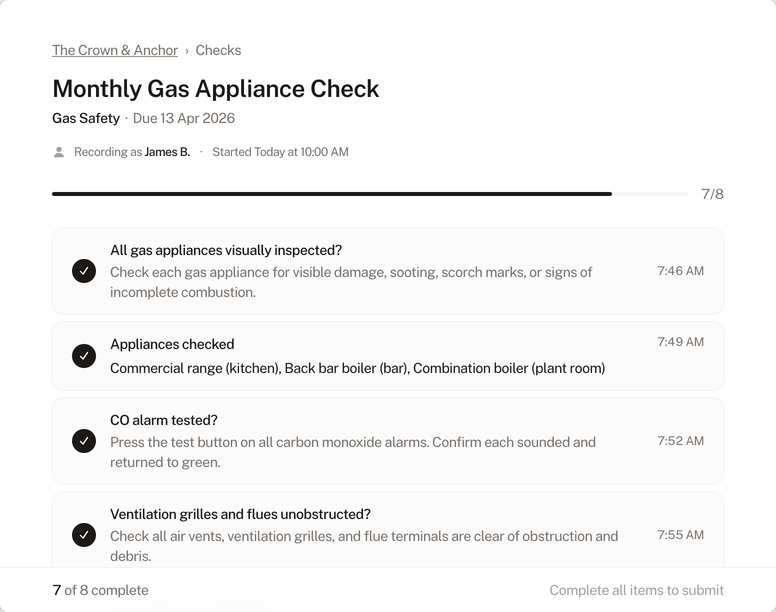Screen dimensions: 776x612
Task: Click the check progress bar
Action: tap(370, 194)
